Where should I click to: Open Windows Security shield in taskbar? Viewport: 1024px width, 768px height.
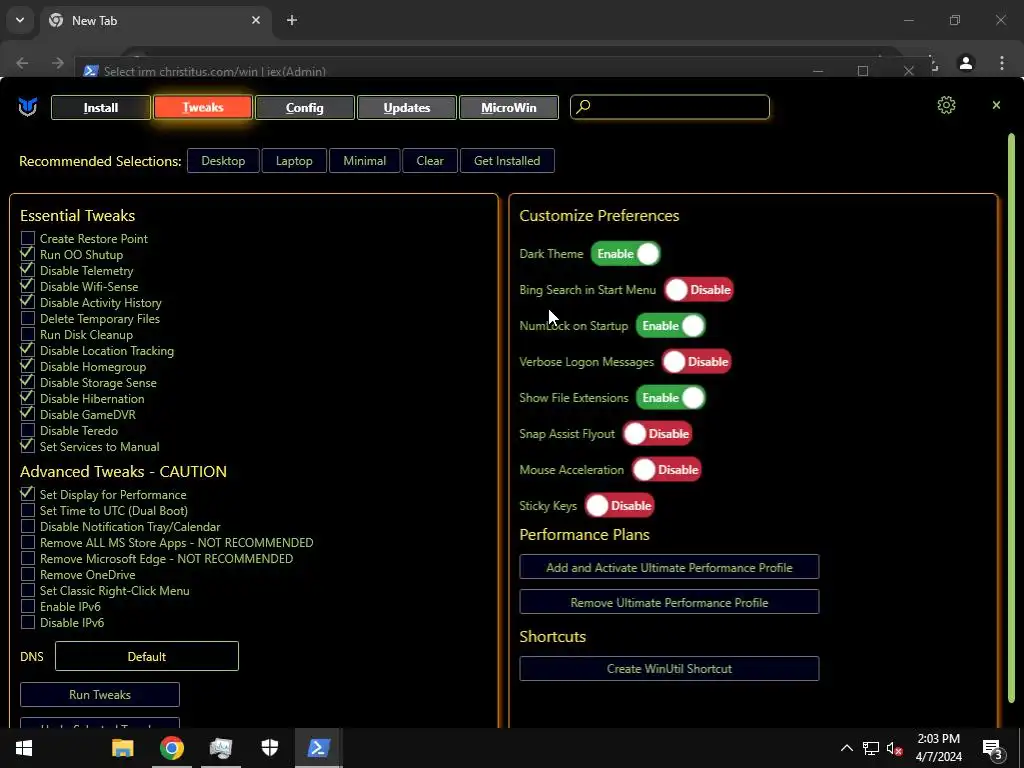tap(270, 748)
